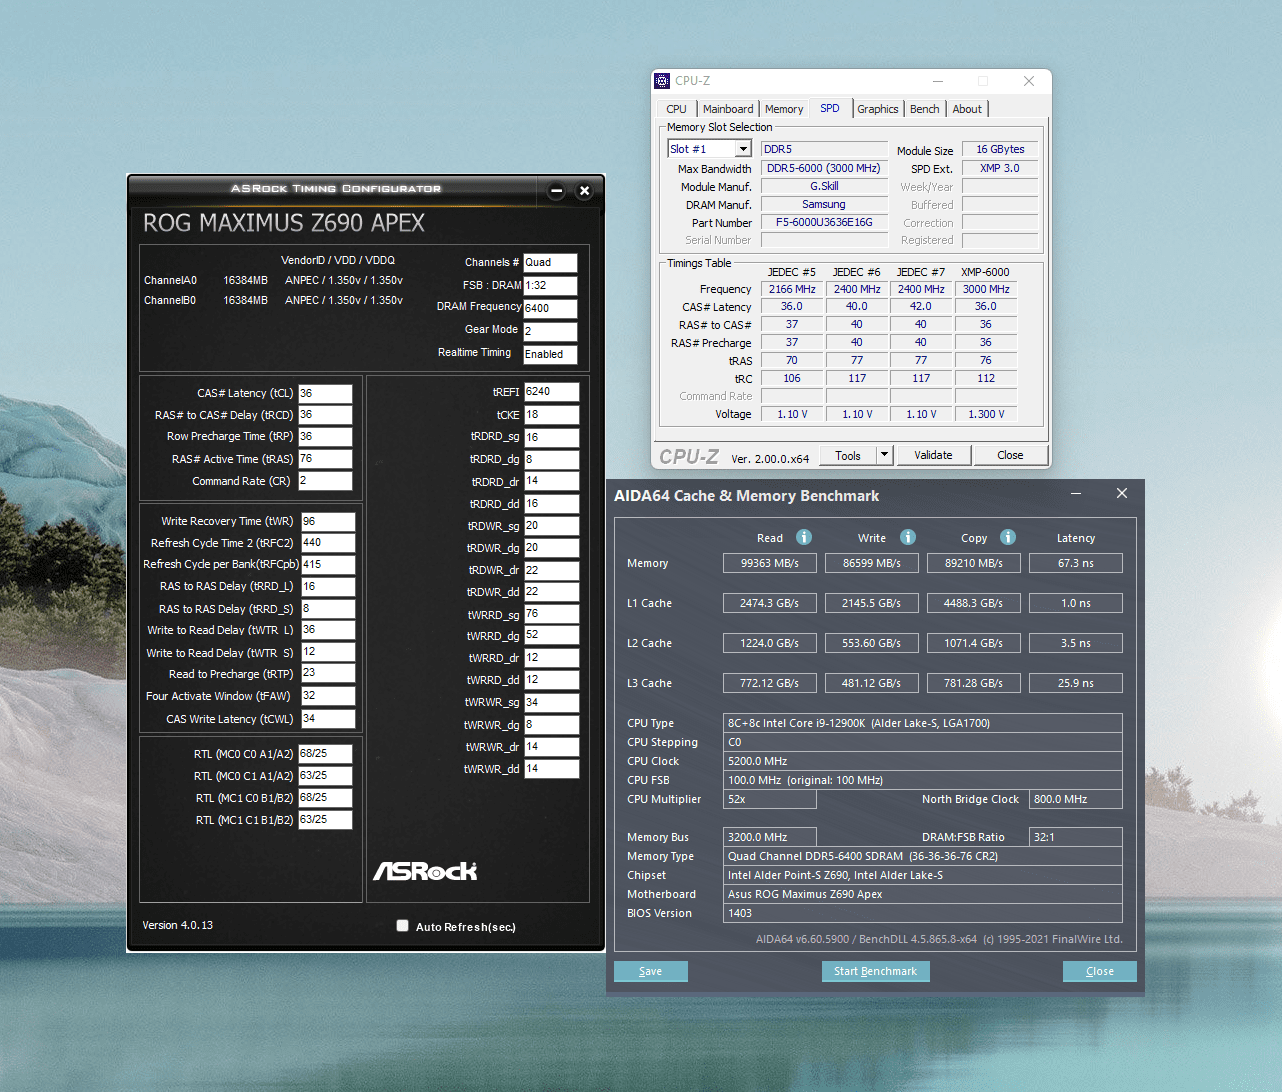Click the info icon next to Copy
1282x1092 pixels.
point(1008,537)
